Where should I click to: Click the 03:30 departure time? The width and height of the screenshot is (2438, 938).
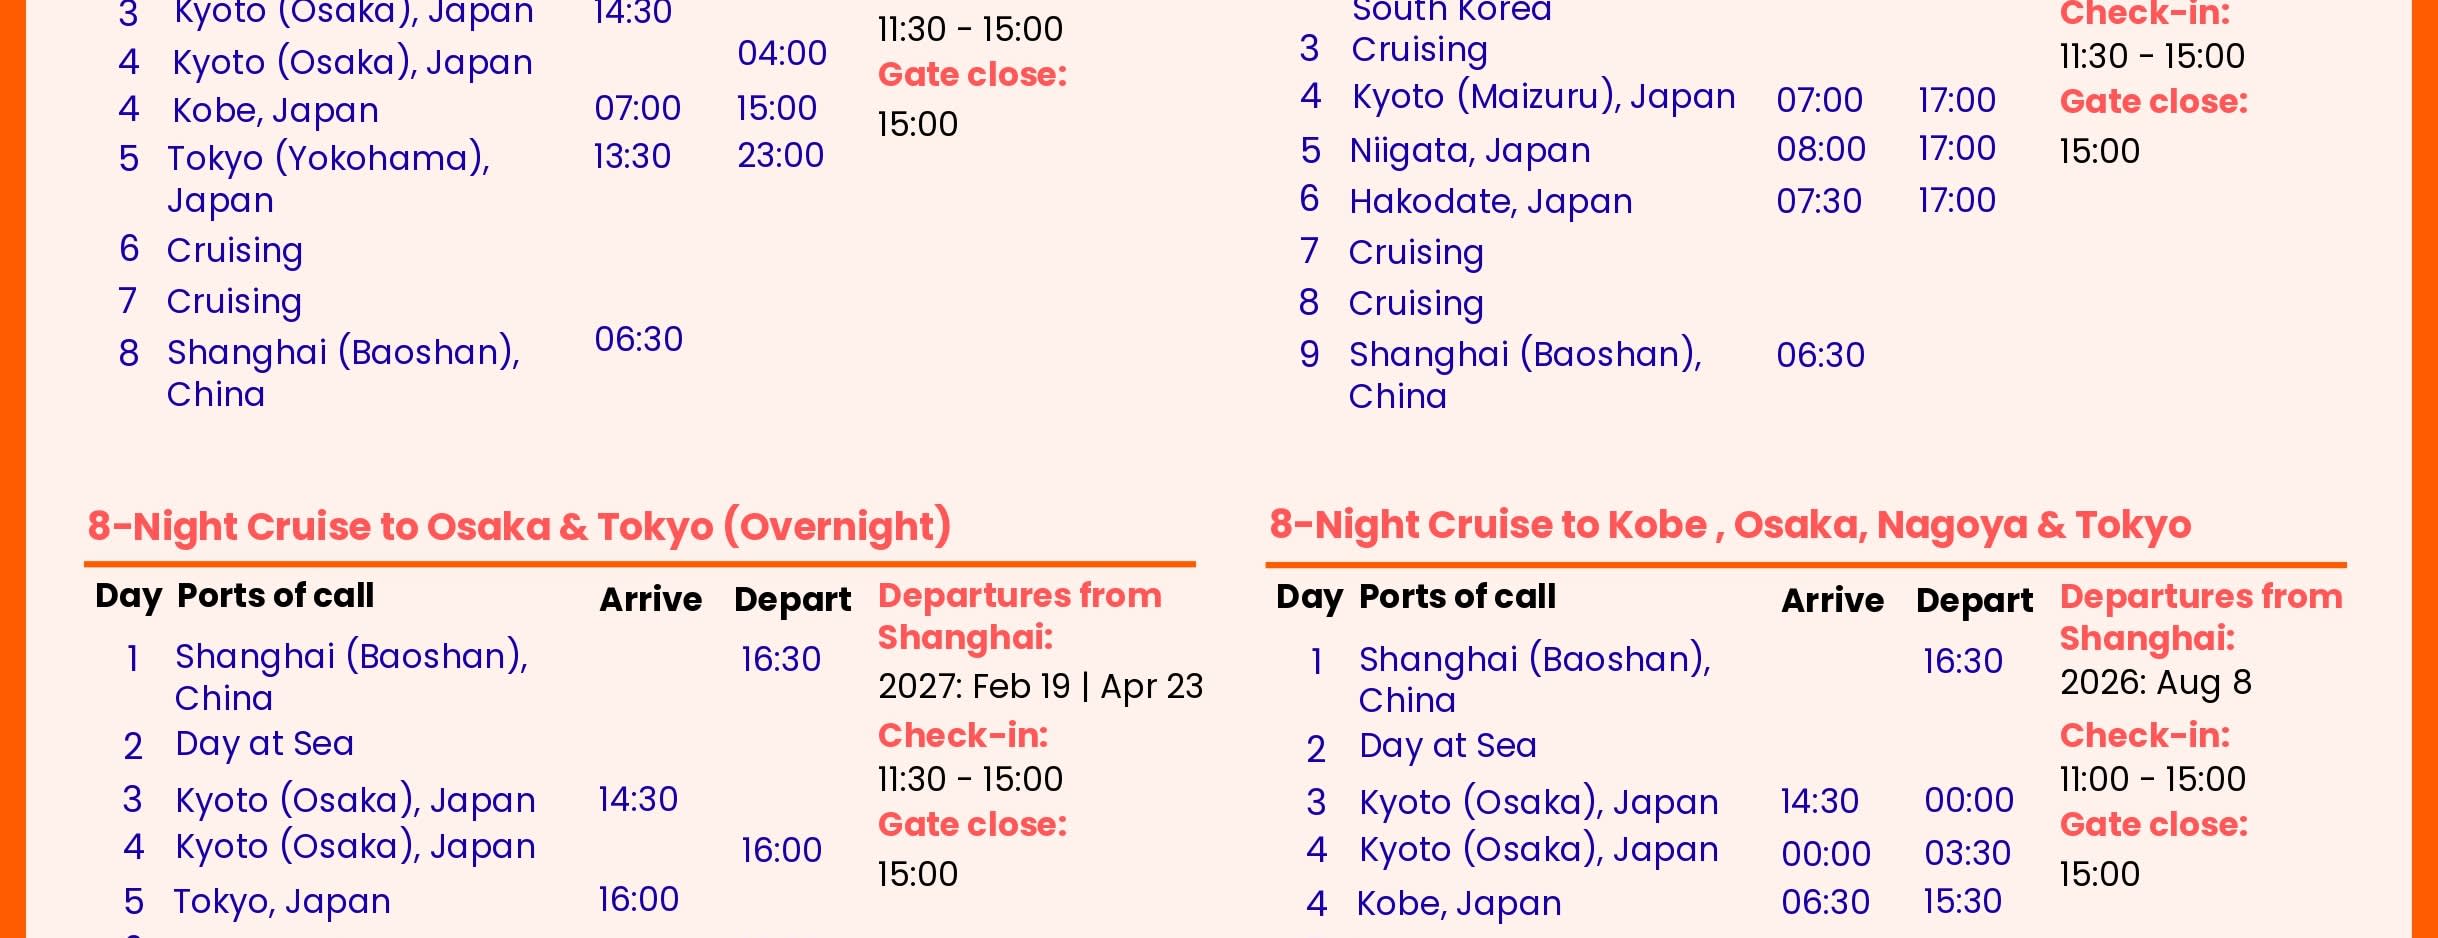coord(1967,853)
